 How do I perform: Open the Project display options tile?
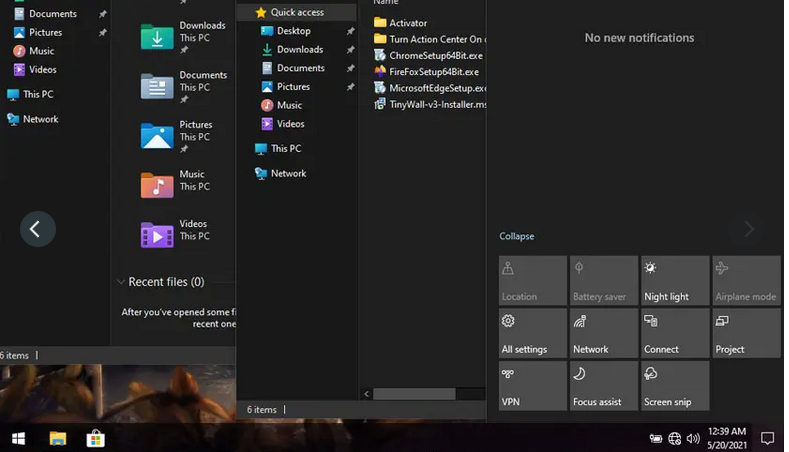coord(746,333)
